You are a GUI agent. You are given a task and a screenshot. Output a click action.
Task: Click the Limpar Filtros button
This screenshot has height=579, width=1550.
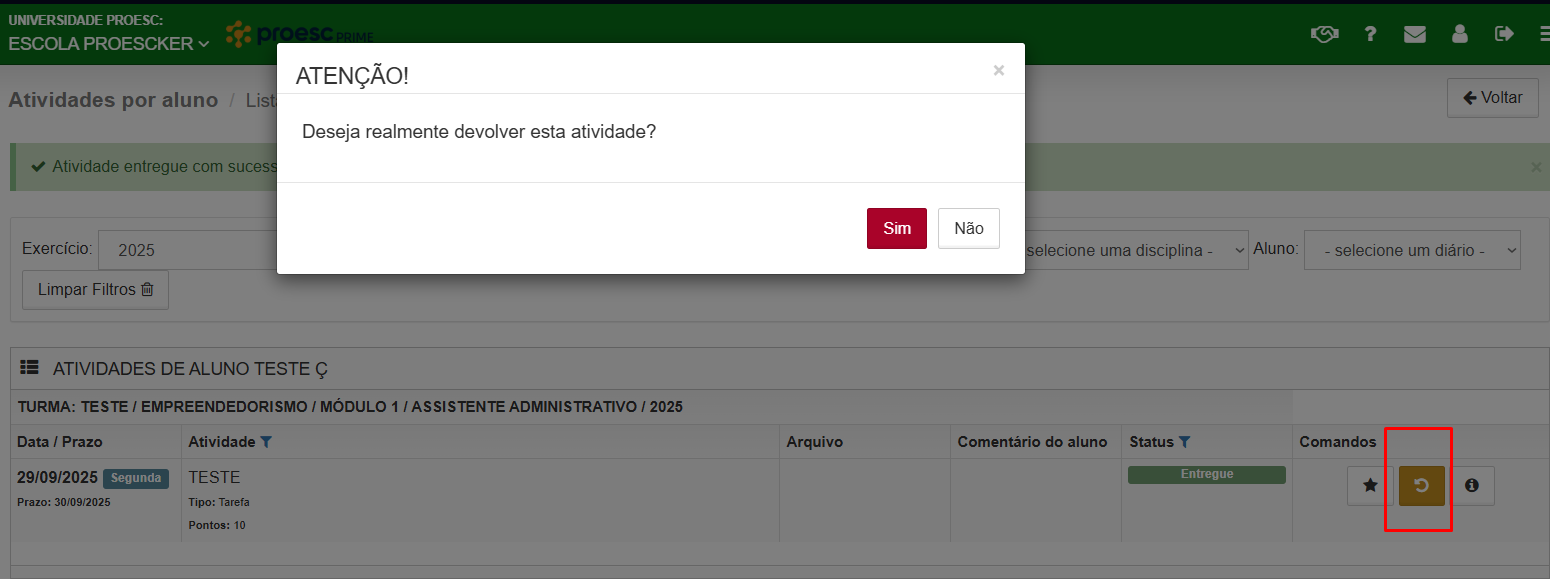point(95,290)
